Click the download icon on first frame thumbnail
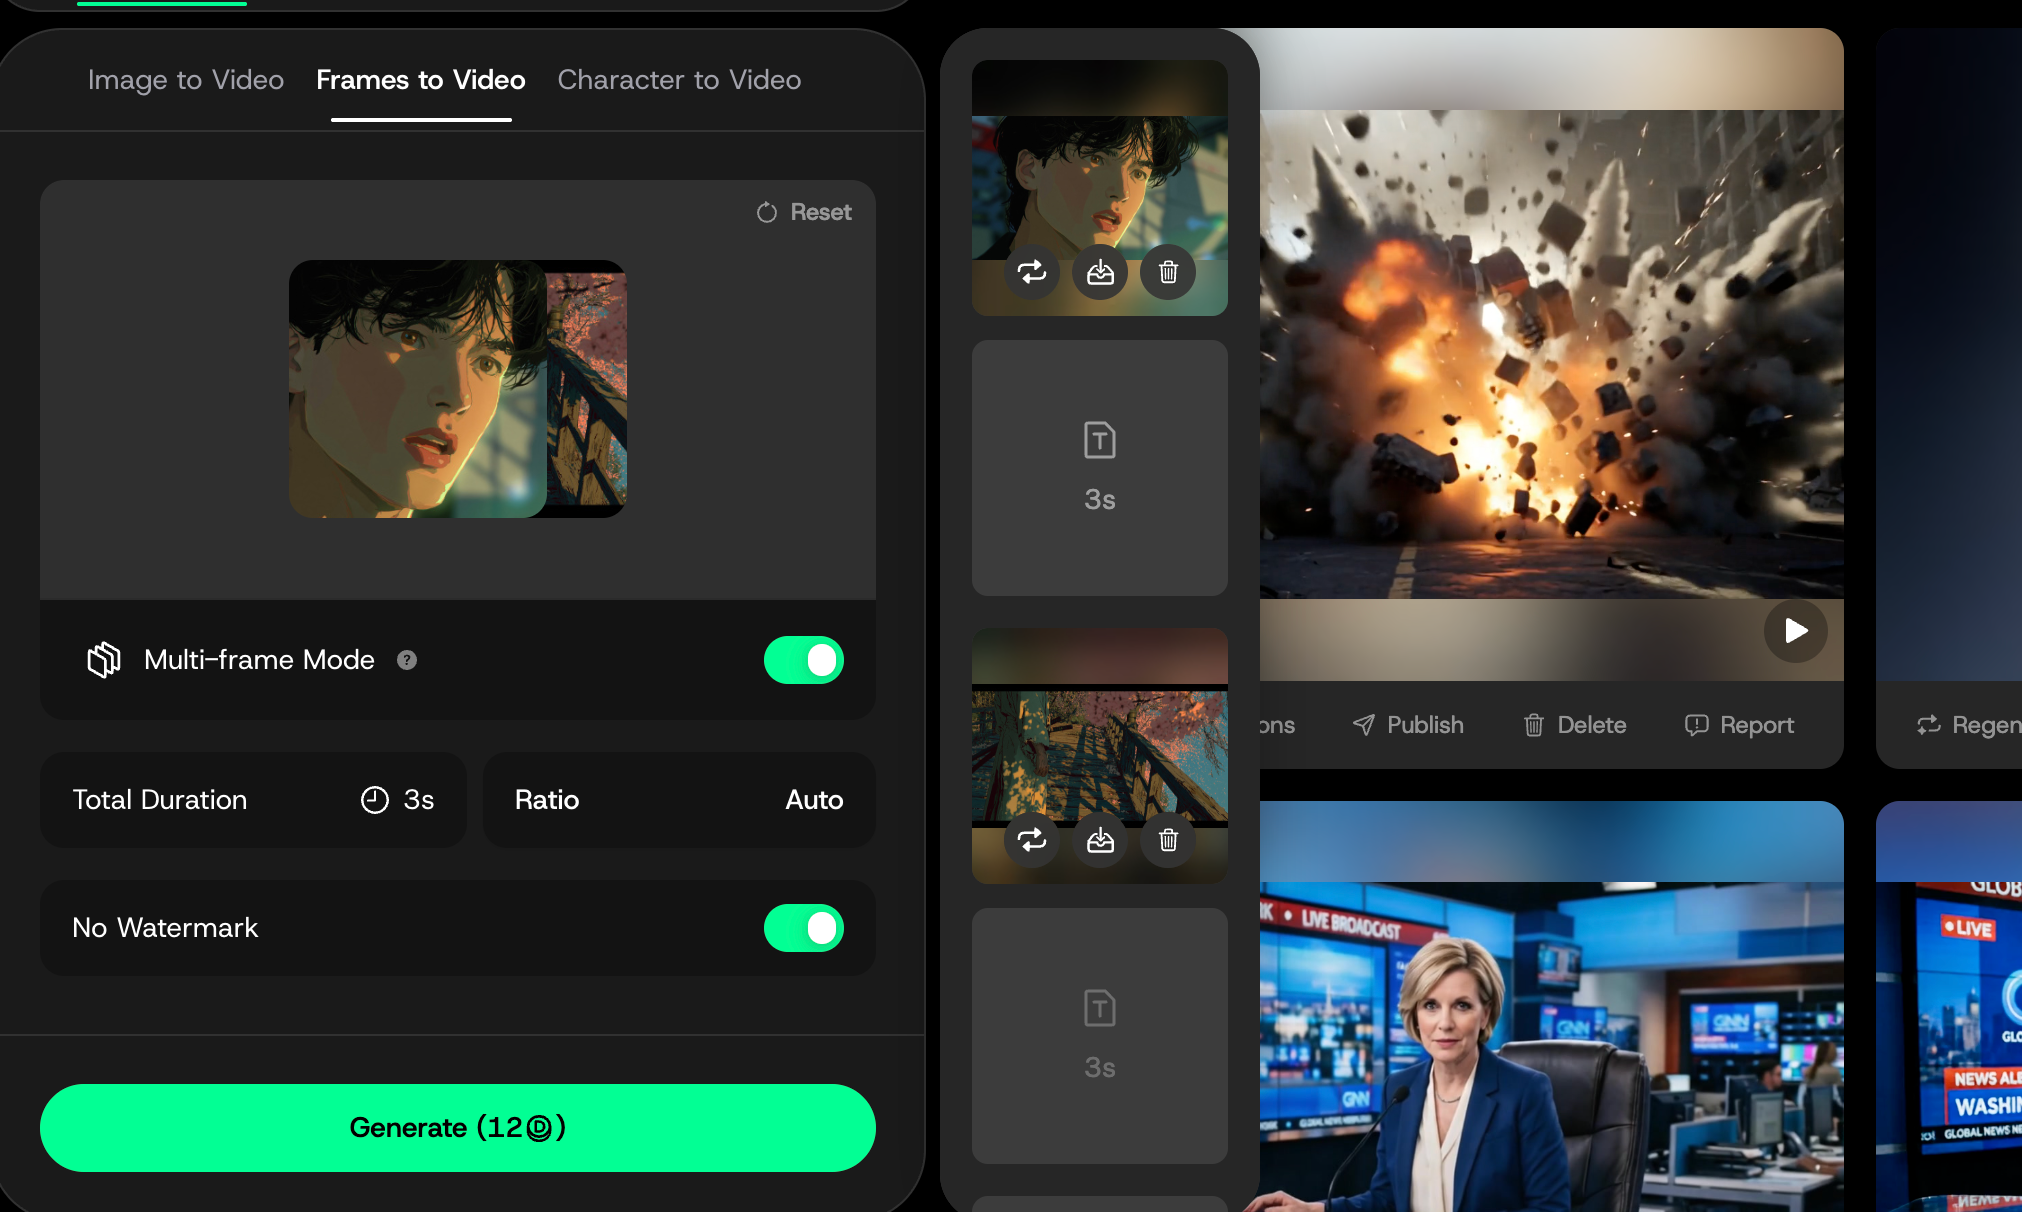The height and width of the screenshot is (1212, 2022). pyautogui.click(x=1100, y=272)
